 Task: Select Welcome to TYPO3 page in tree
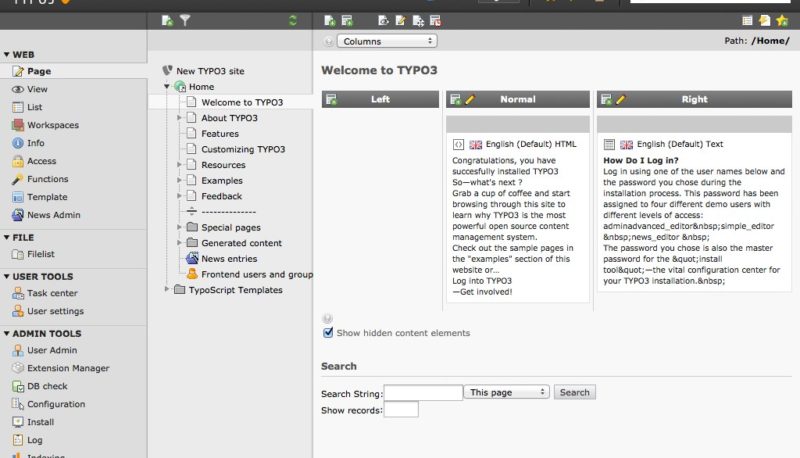[x=242, y=102]
